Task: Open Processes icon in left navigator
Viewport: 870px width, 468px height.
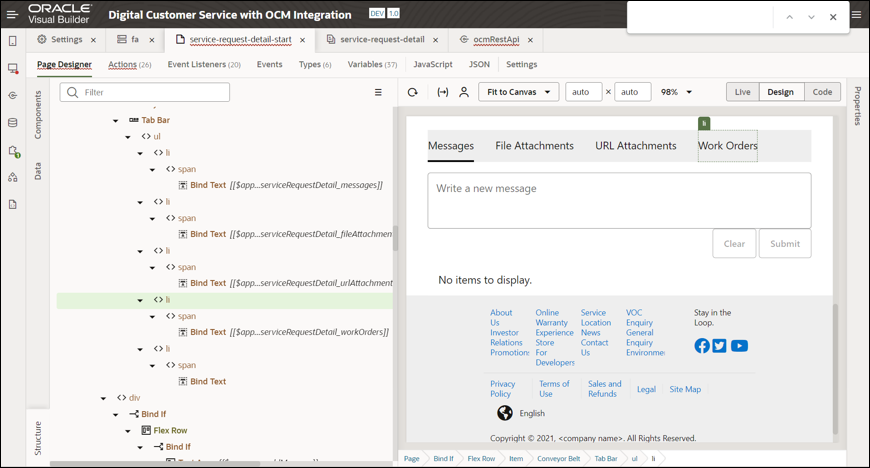Action: pyautogui.click(x=13, y=177)
